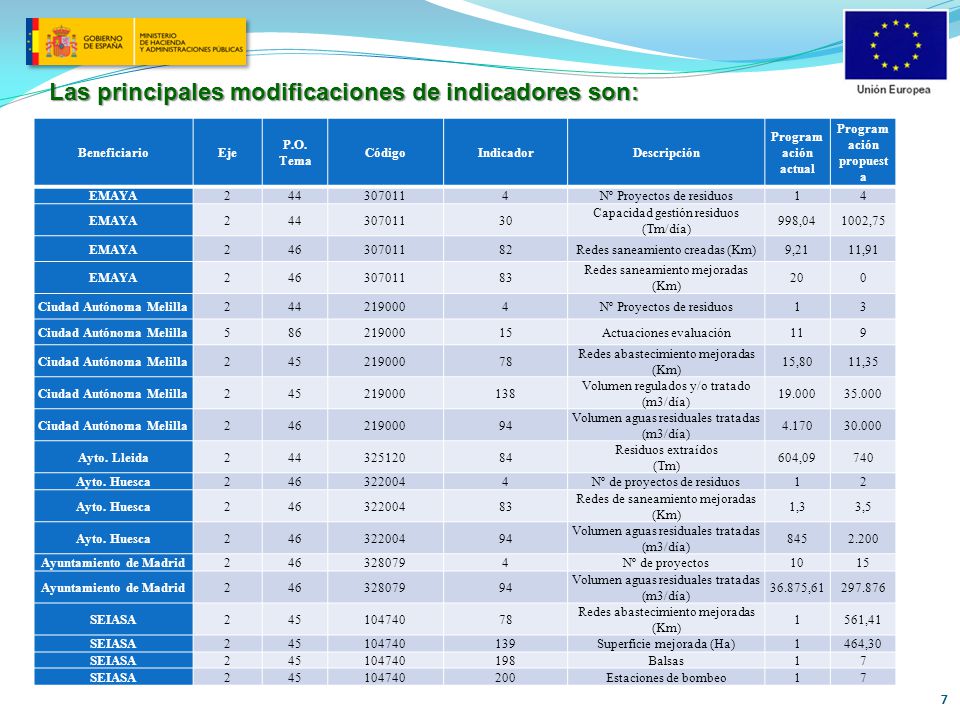Select the Código column header
960x720 pixels.
[385, 152]
